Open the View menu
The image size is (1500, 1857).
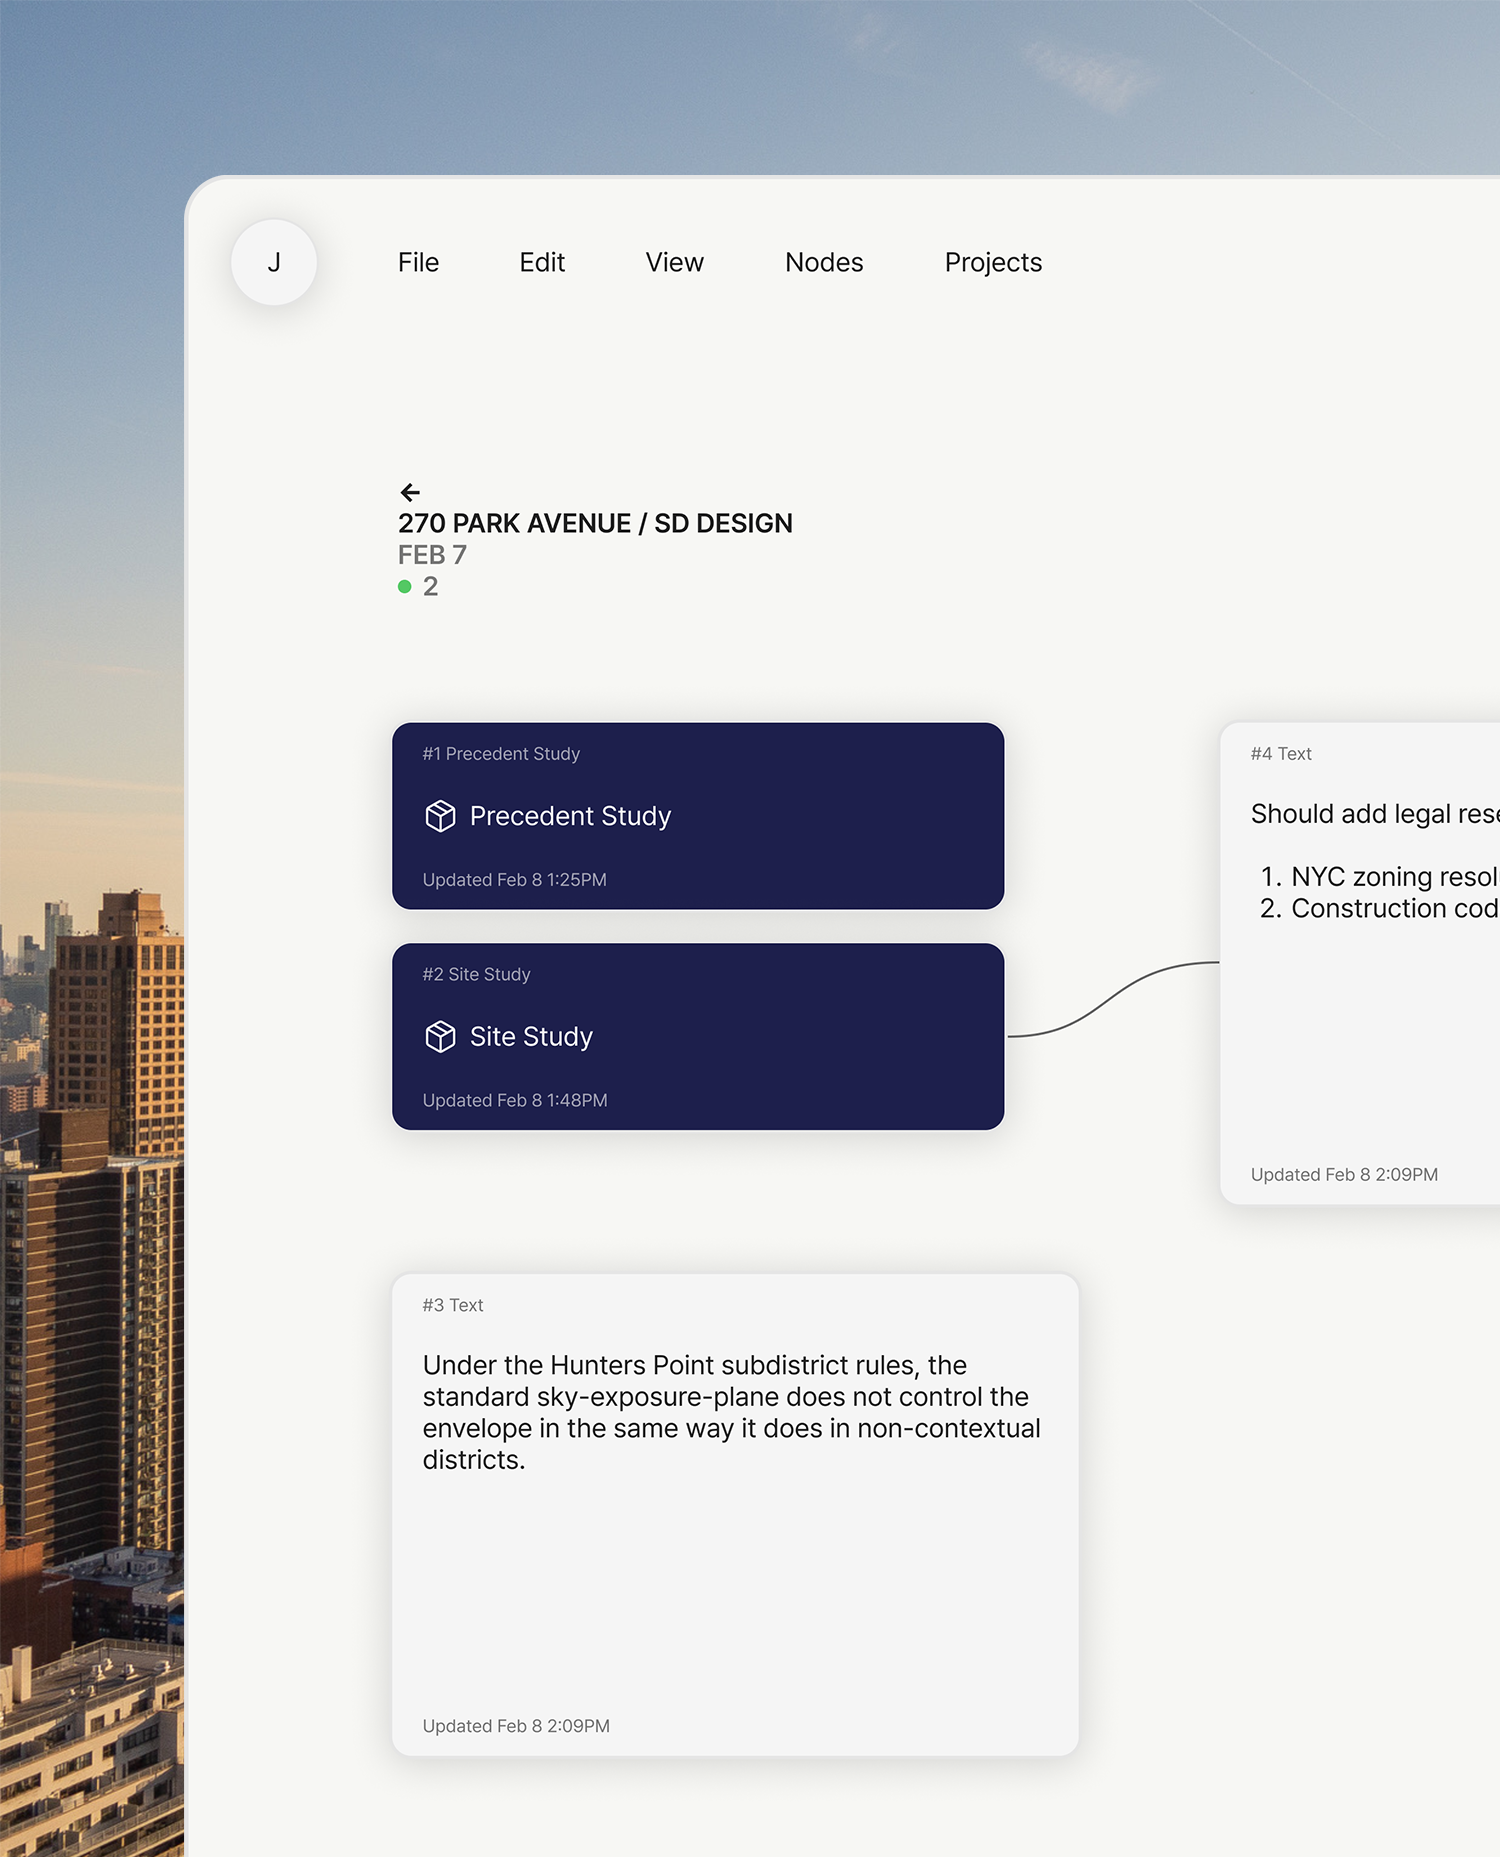coord(674,262)
